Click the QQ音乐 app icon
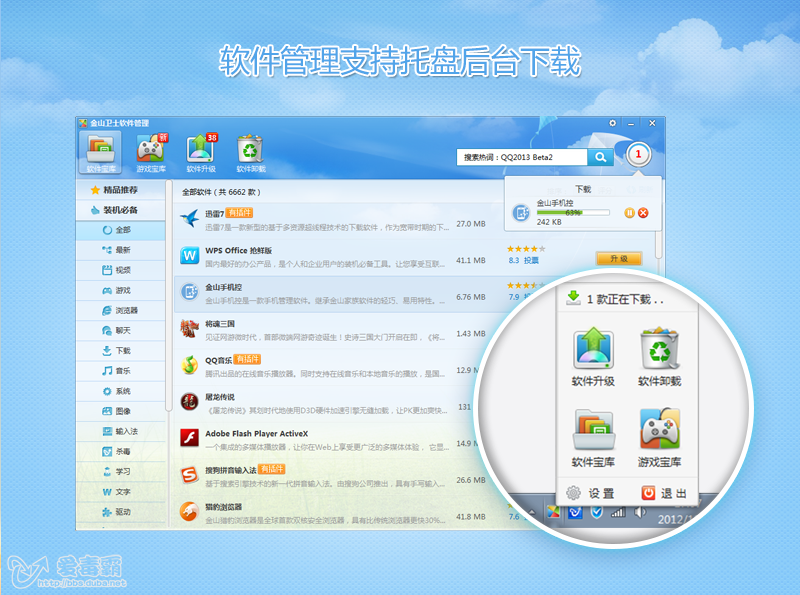The image size is (800, 595). coord(189,365)
